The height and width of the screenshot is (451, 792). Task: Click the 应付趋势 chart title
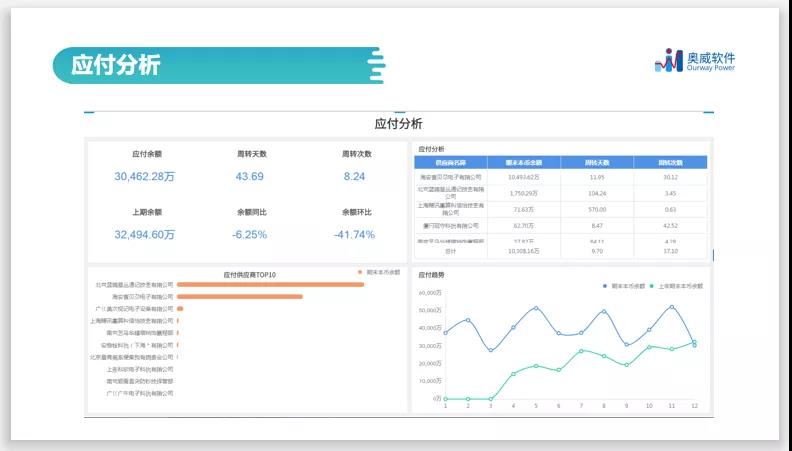(x=431, y=275)
